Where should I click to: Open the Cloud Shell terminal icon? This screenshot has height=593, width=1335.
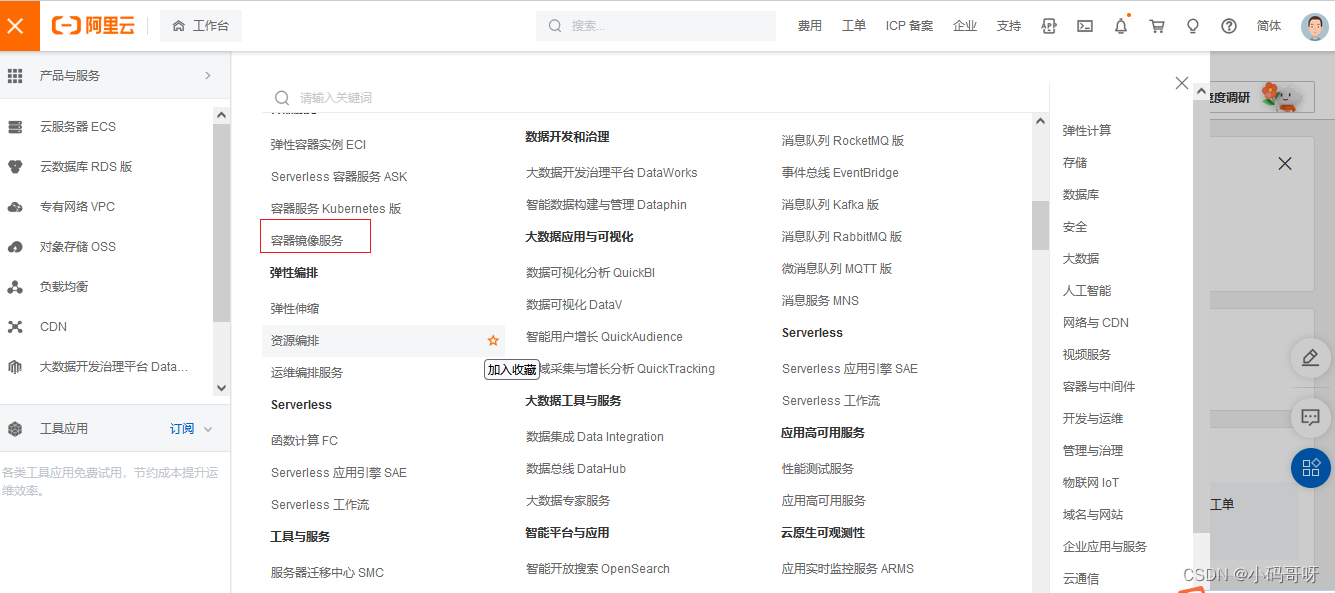pos(1085,26)
